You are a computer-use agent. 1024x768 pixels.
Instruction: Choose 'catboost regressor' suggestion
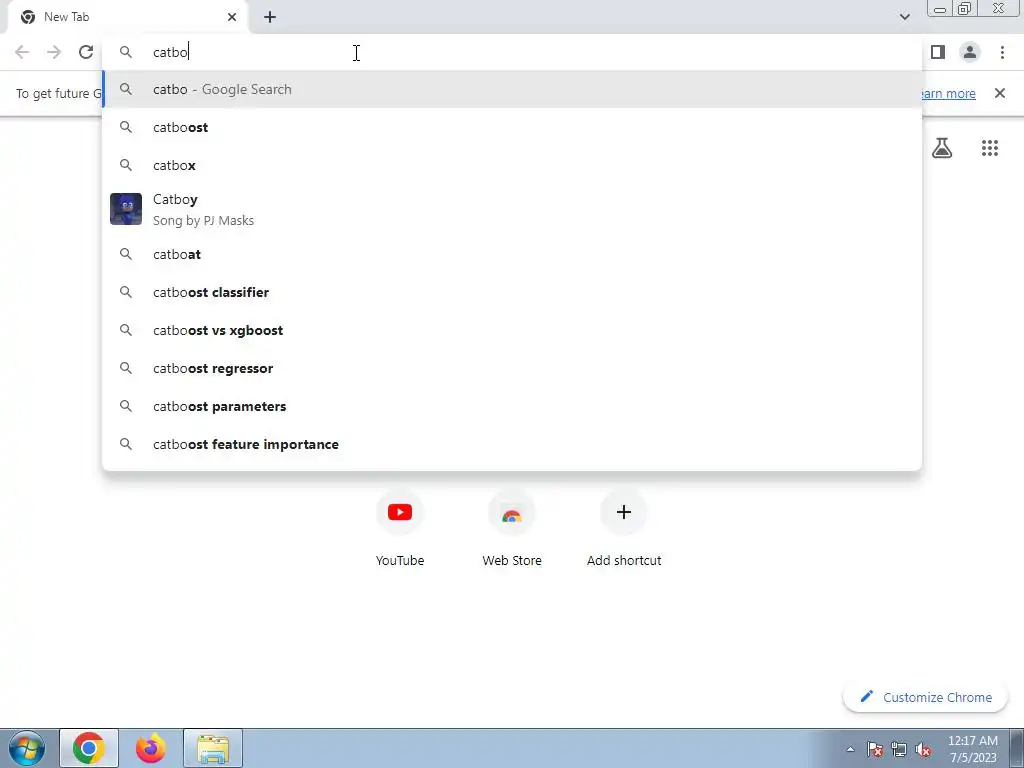click(512, 368)
